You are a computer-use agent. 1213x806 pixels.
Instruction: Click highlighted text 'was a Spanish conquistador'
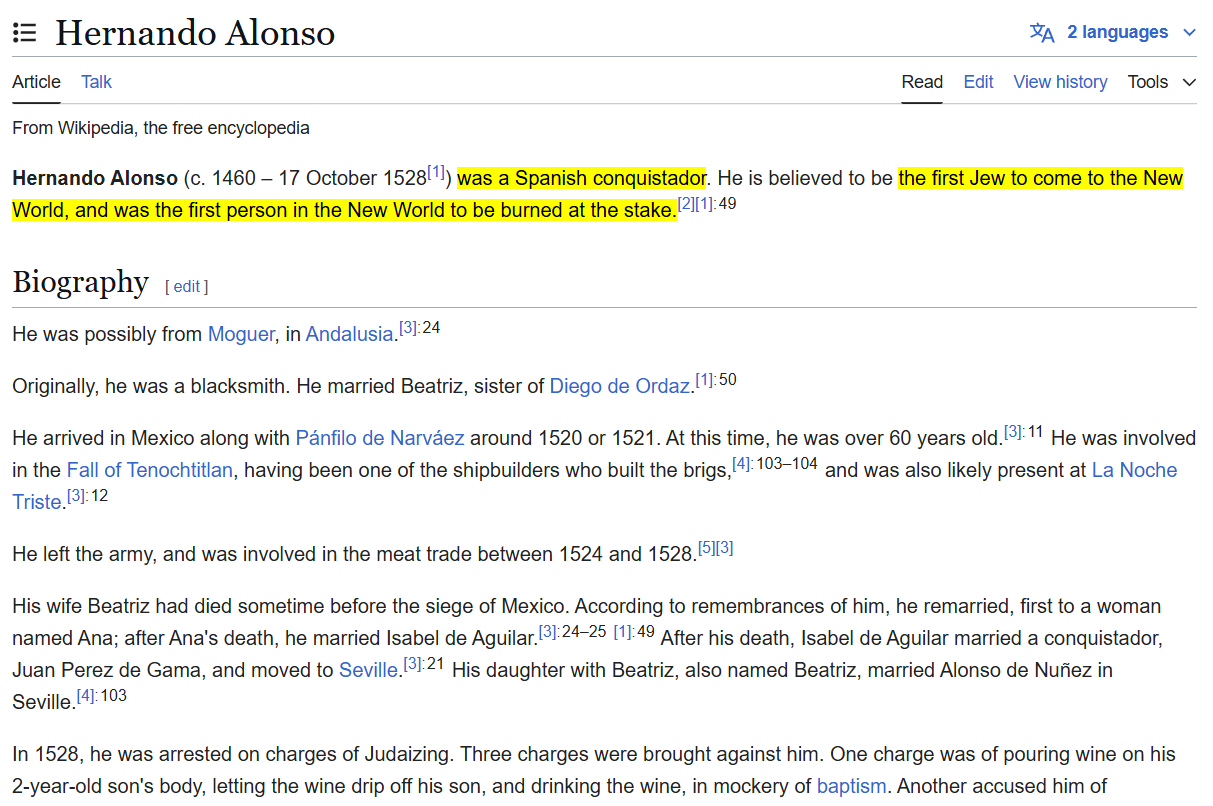(581, 179)
